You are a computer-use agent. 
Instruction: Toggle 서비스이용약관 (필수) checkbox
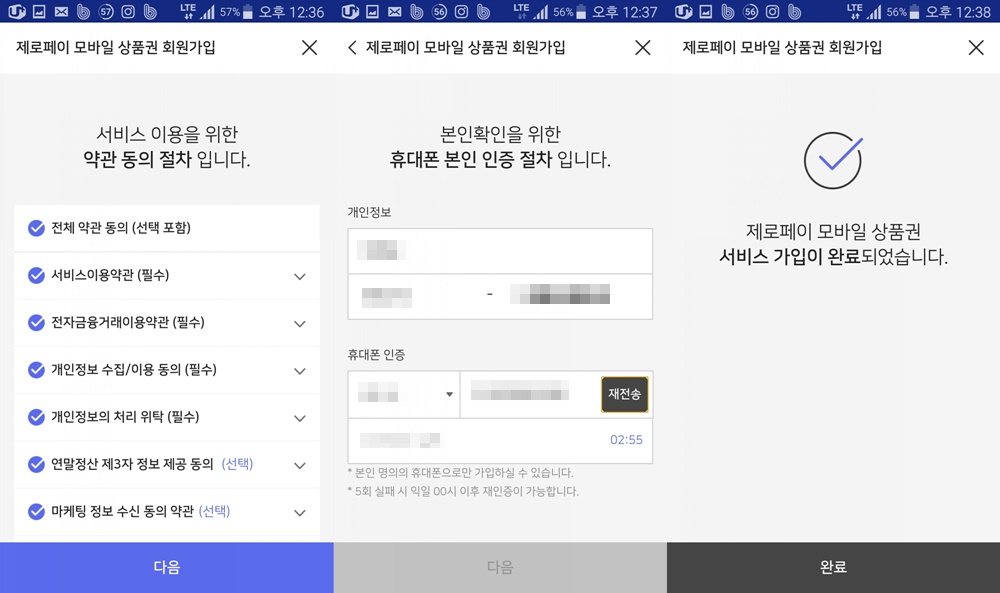coord(36,275)
